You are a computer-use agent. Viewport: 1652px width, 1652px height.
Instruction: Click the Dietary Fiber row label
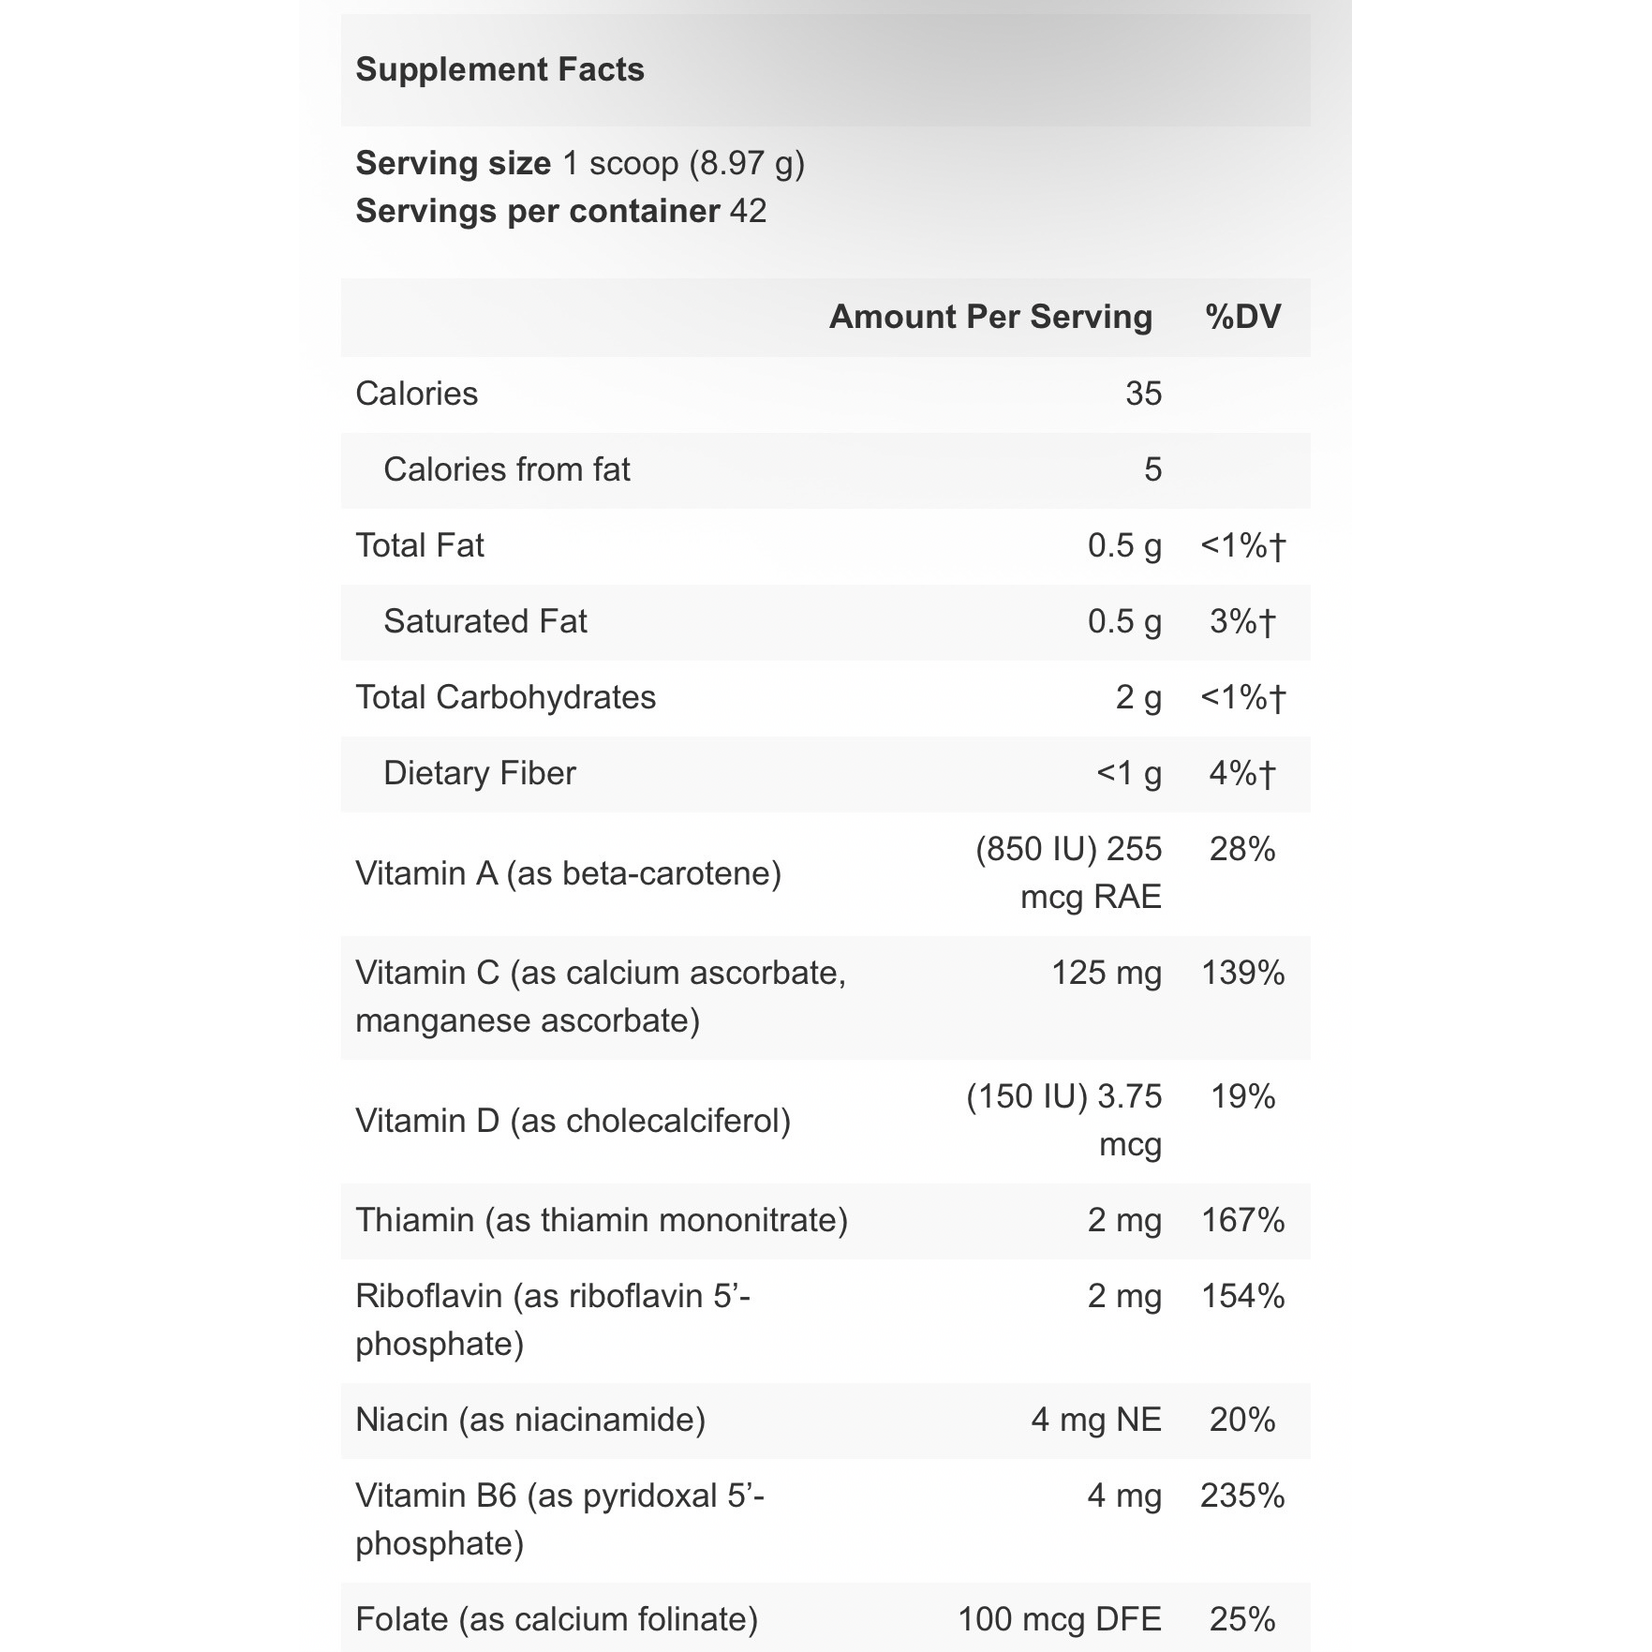pos(480,774)
